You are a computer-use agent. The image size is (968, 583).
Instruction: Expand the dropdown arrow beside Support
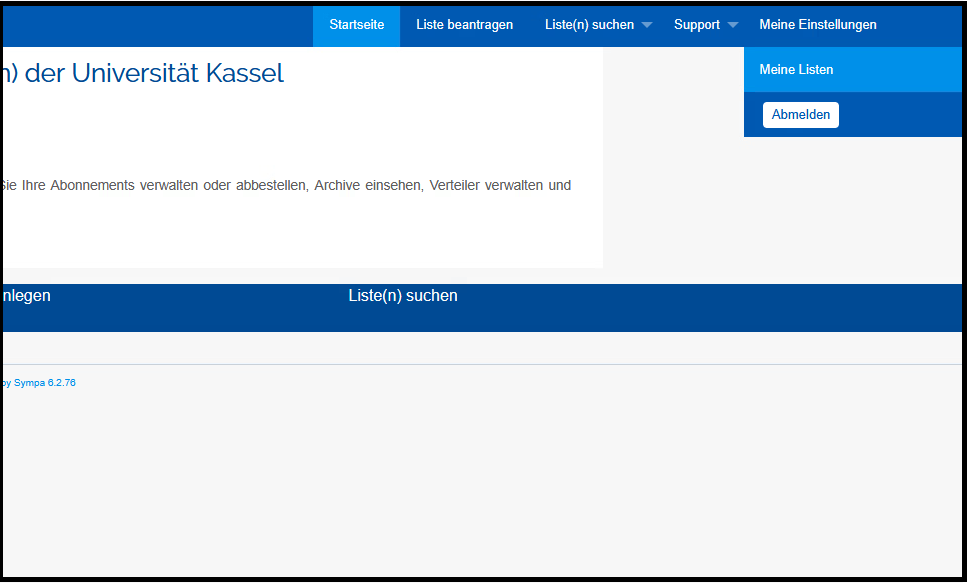(733, 25)
